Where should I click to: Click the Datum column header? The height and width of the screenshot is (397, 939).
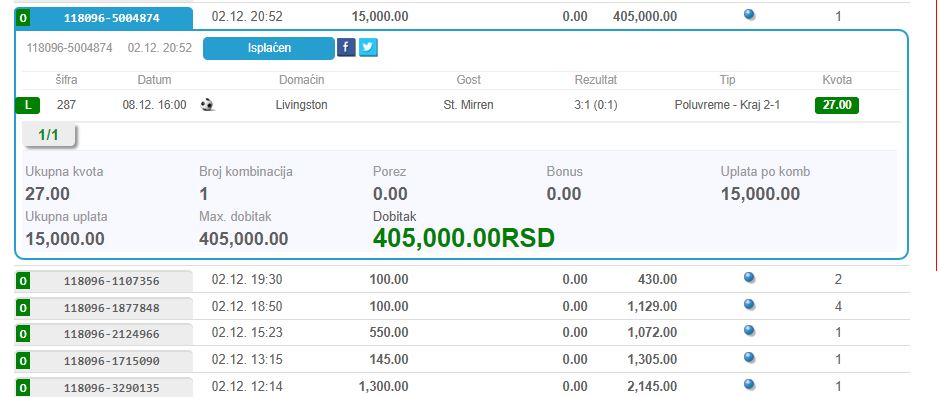coord(155,80)
